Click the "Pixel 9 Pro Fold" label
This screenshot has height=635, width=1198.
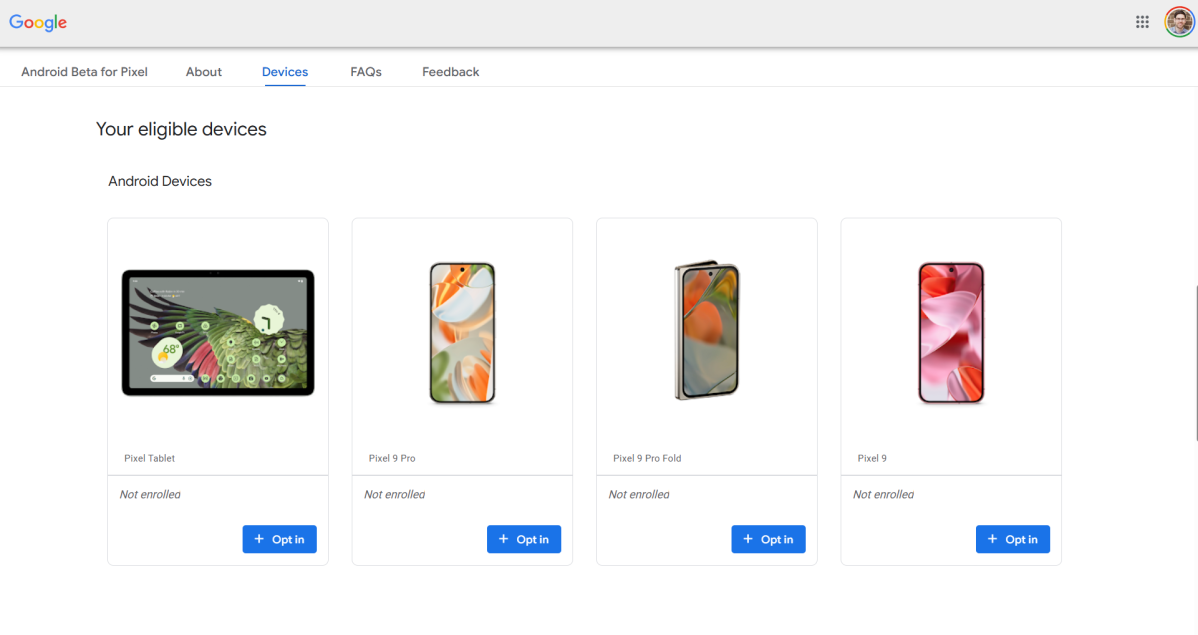647,458
